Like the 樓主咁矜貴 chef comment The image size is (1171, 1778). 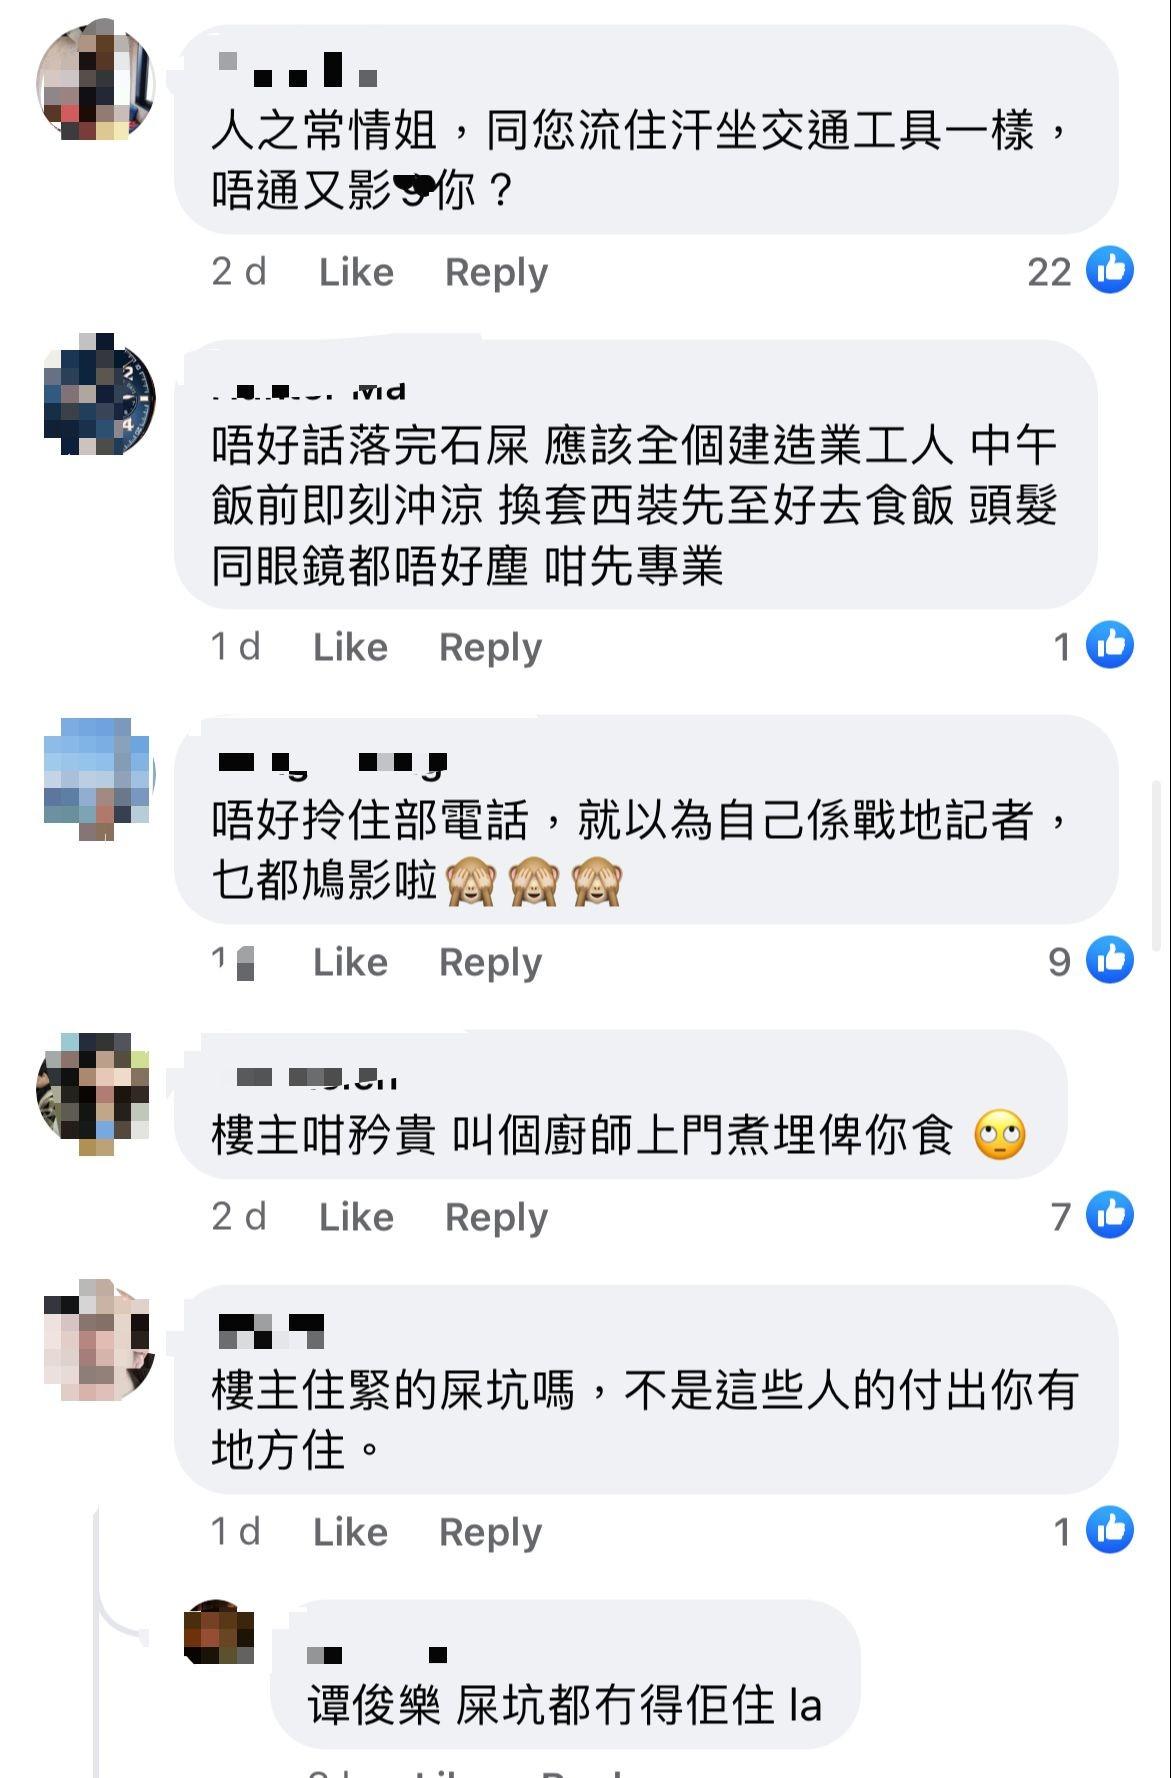[x=356, y=1217]
